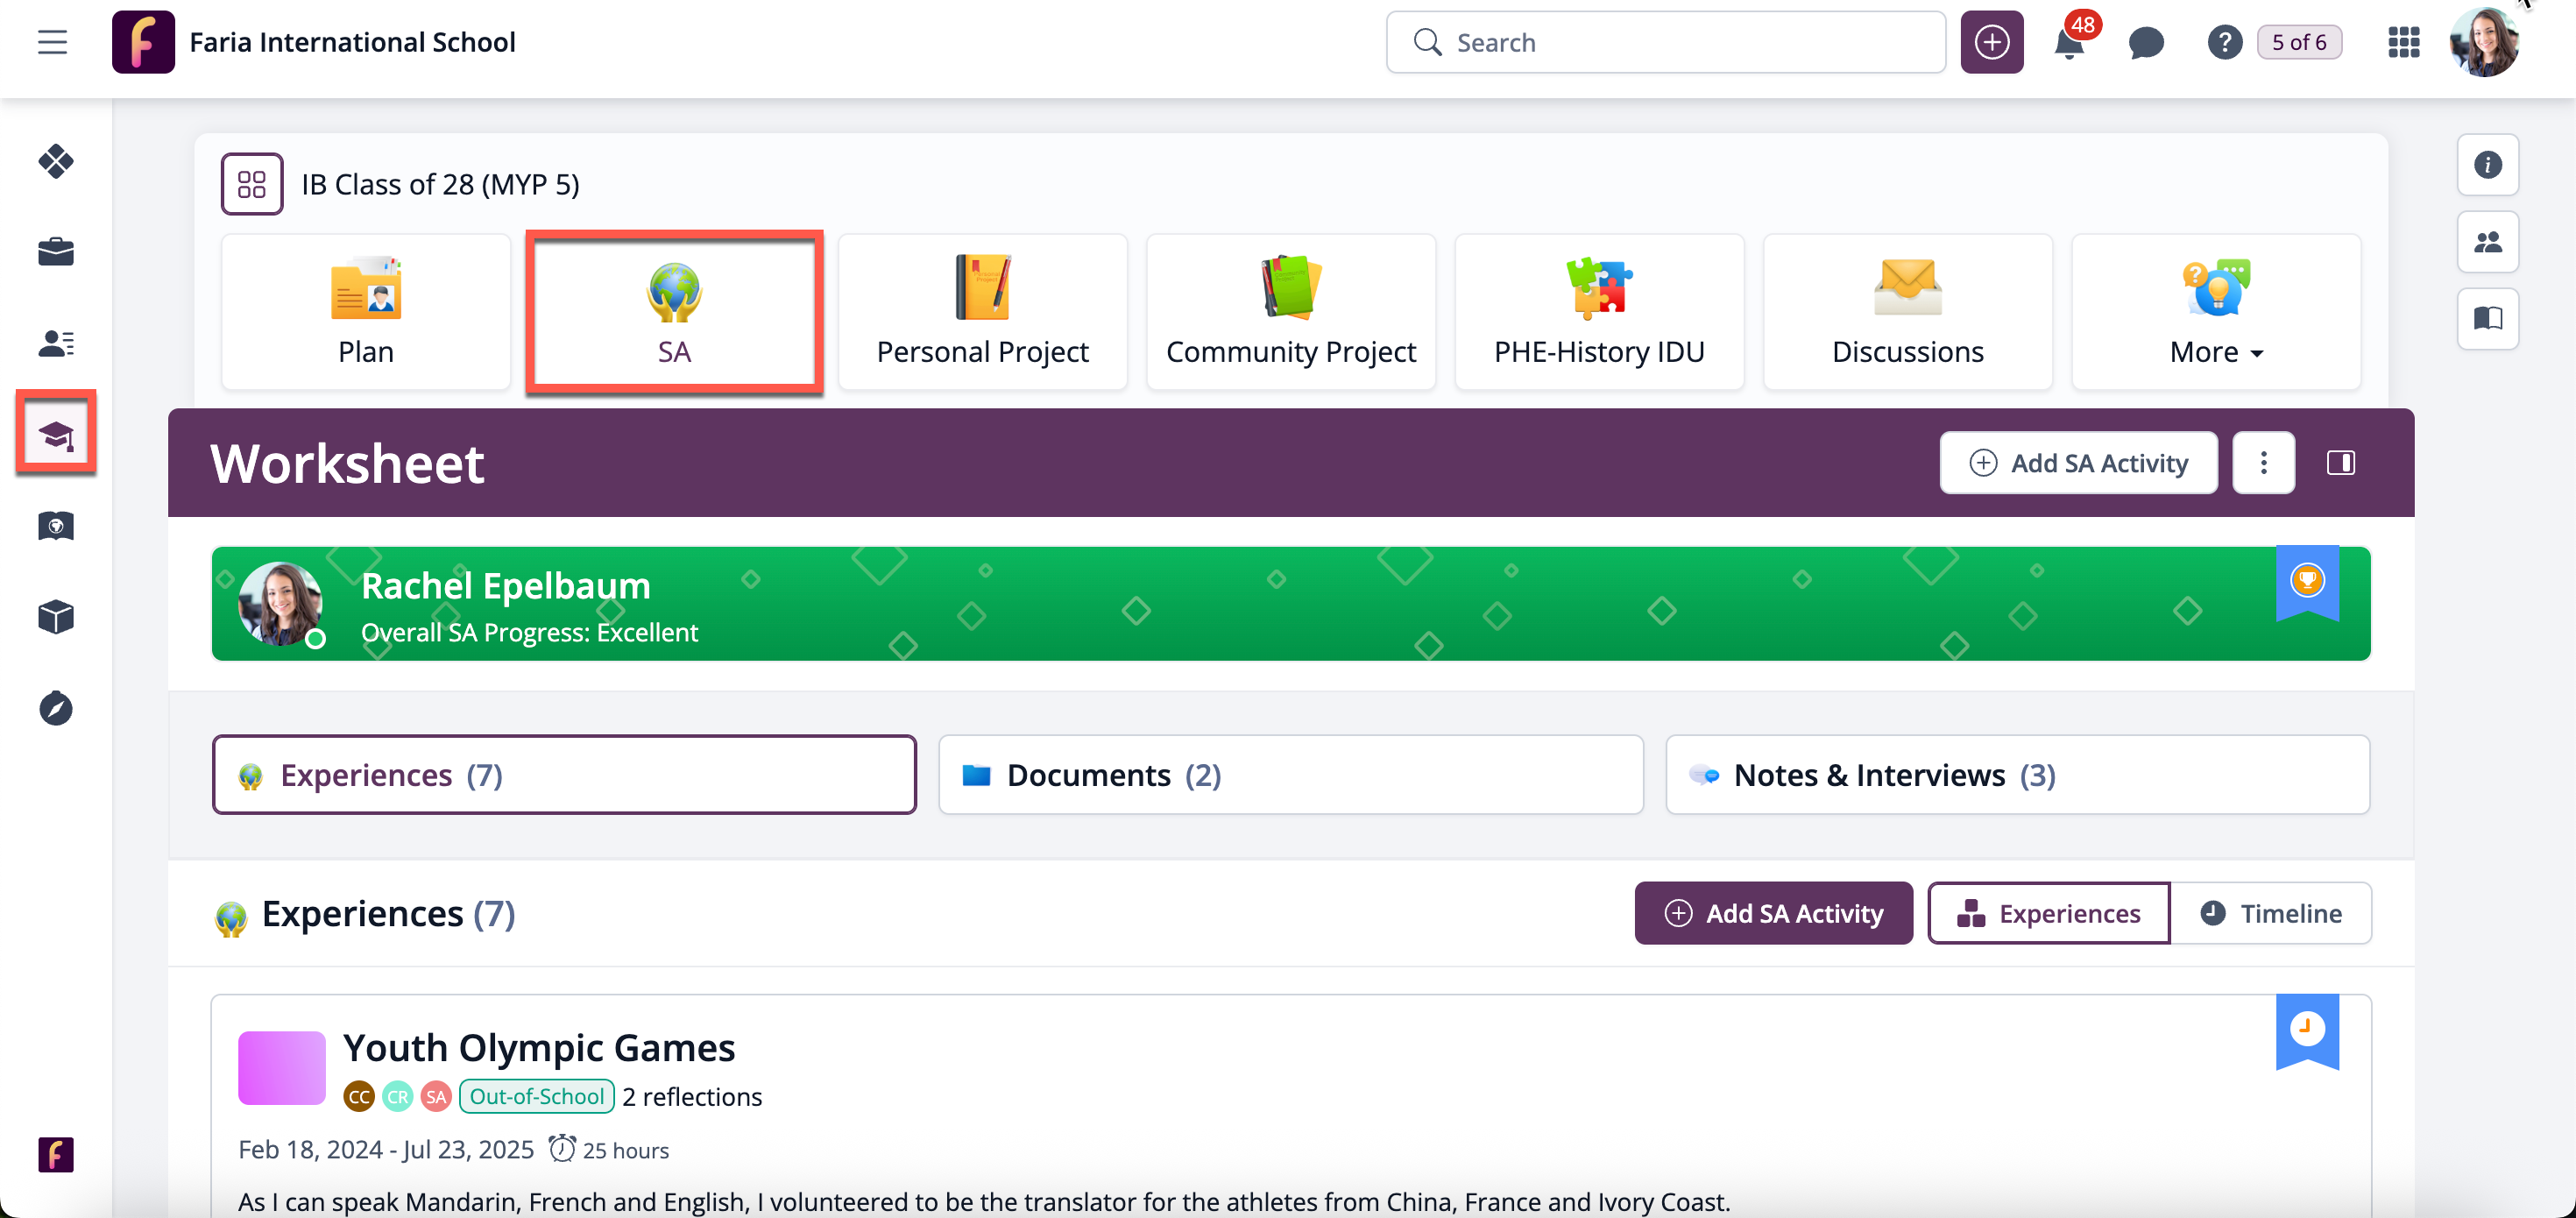The width and height of the screenshot is (2576, 1218).
Task: Open the notifications bell icon
Action: (x=2068, y=43)
